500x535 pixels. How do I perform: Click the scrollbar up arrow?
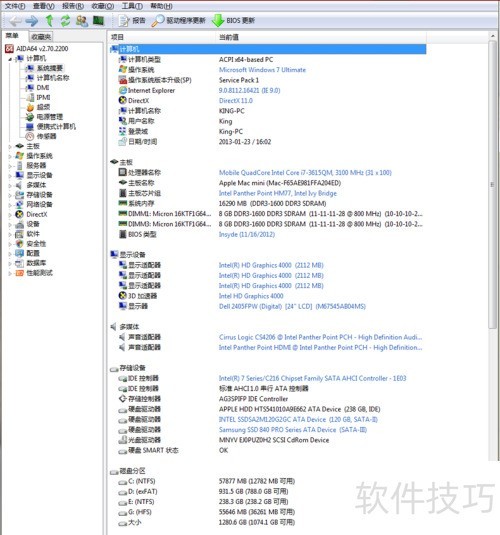[492, 36]
